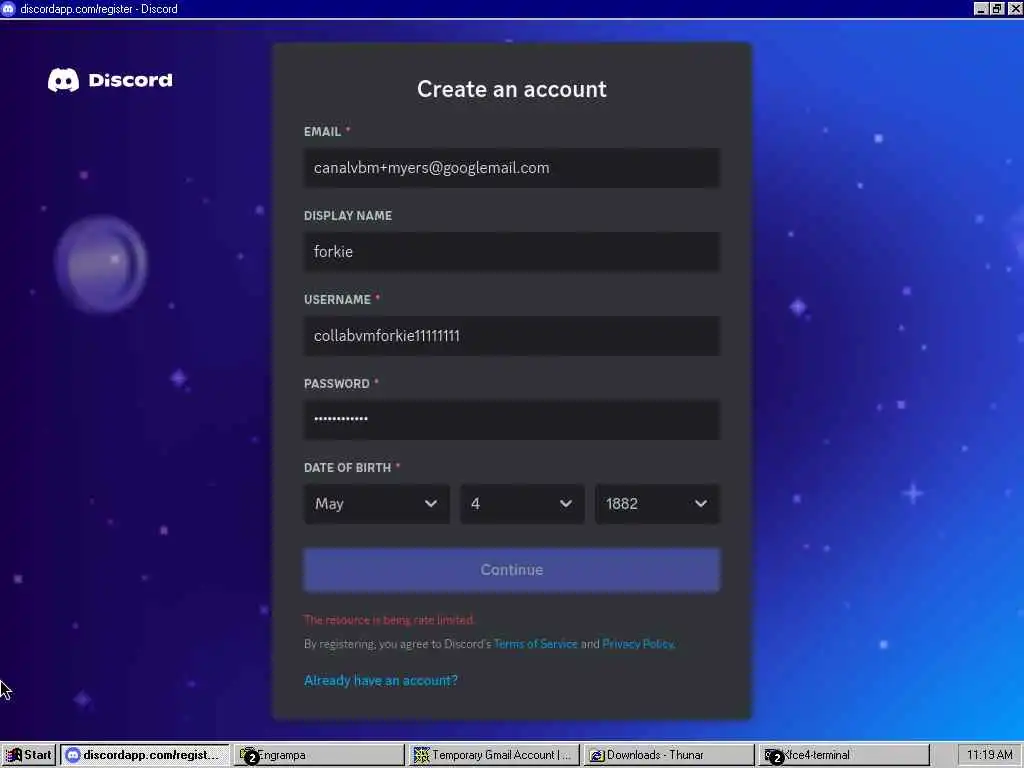Click the rate limited error message

pos(389,620)
